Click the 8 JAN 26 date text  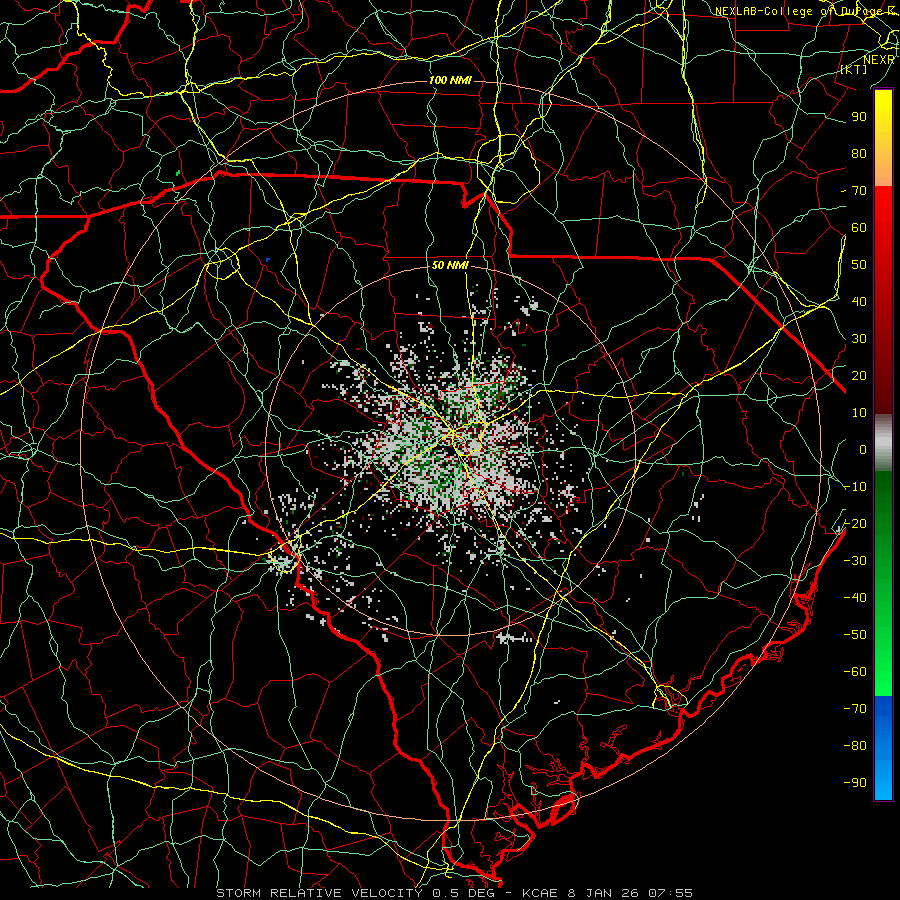coord(603,893)
